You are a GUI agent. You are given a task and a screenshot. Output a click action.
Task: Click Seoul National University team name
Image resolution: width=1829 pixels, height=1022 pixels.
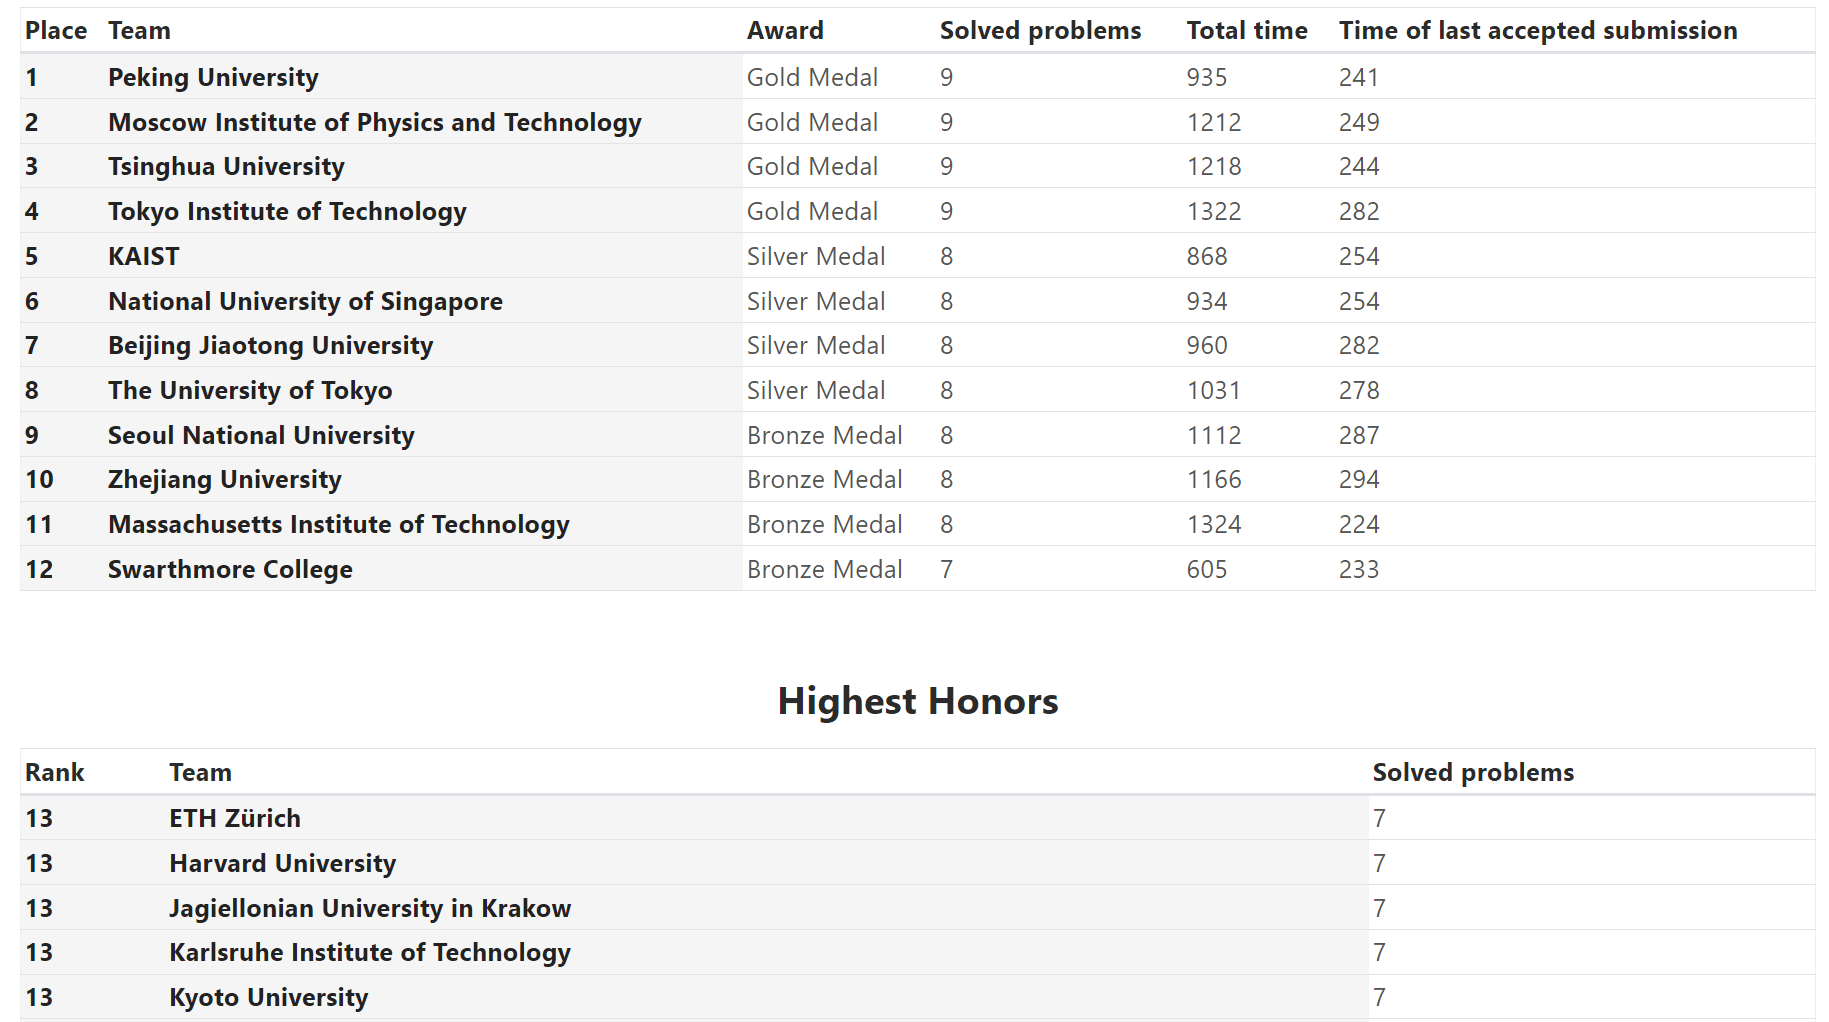[261, 436]
